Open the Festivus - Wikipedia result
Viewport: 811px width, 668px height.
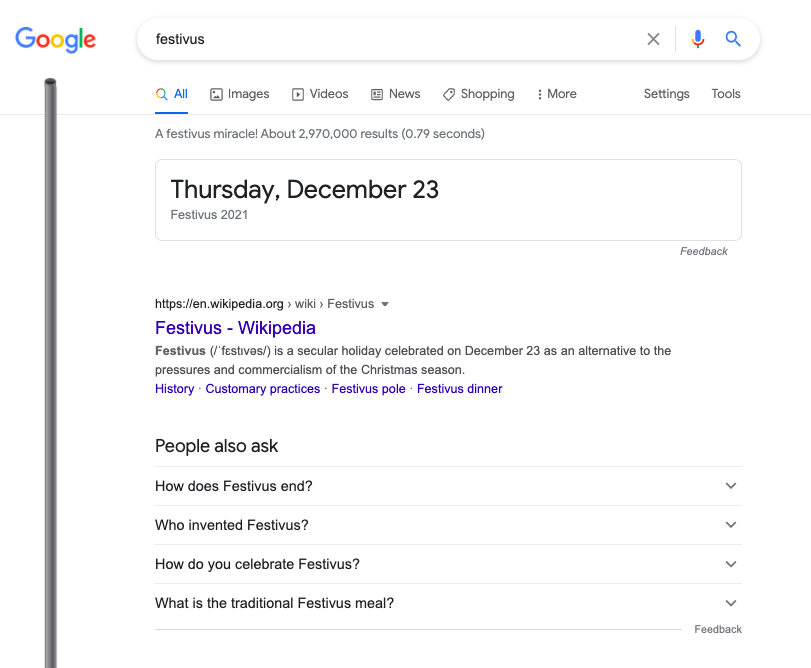tap(235, 328)
